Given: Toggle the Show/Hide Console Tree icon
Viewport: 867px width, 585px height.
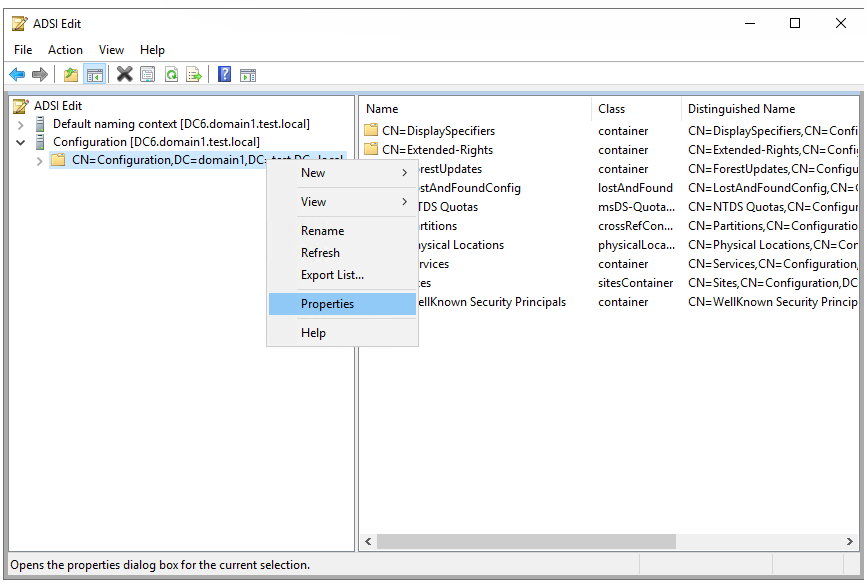Looking at the screenshot, I should tap(94, 74).
